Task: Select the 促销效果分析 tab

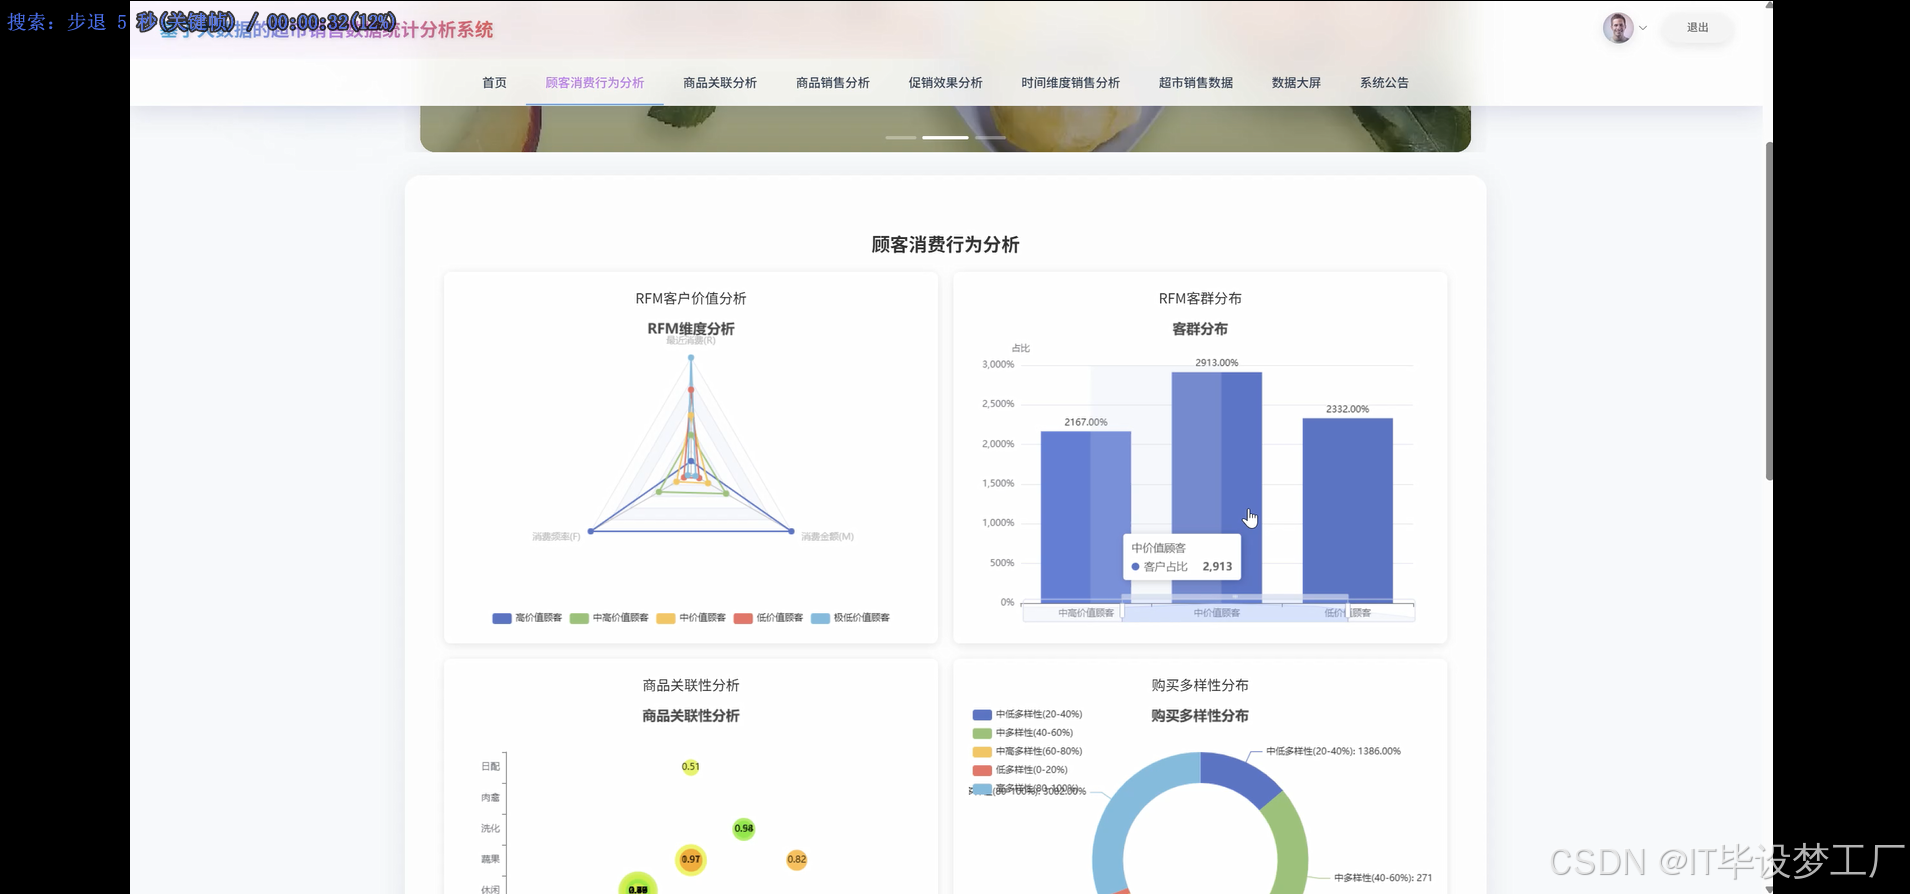Action: click(945, 83)
